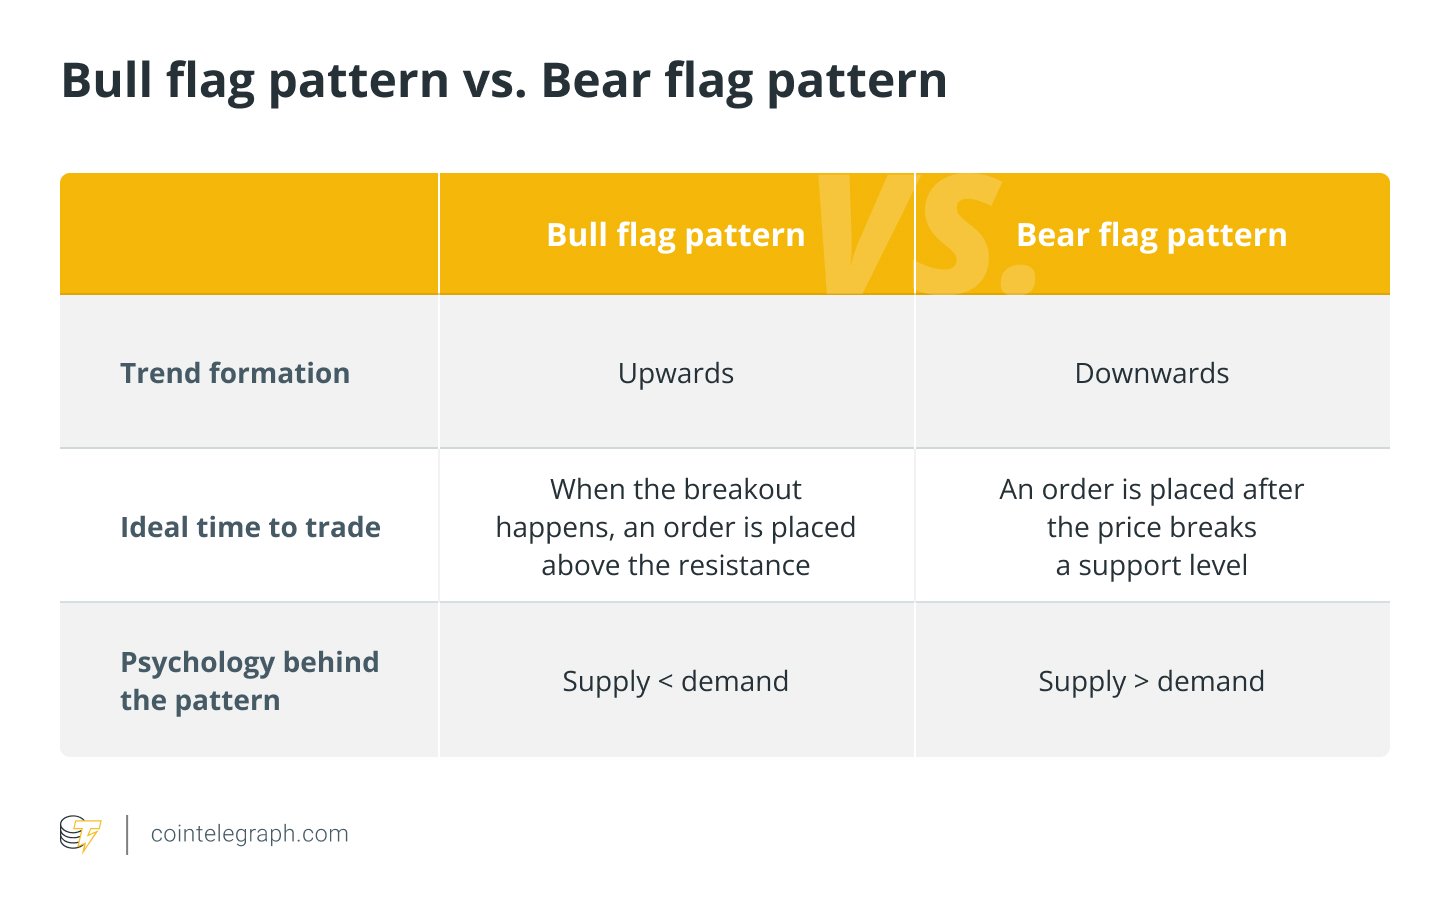The height and width of the screenshot is (915, 1450).
Task: Click the Supply > demand cell
Action: pos(1151,681)
